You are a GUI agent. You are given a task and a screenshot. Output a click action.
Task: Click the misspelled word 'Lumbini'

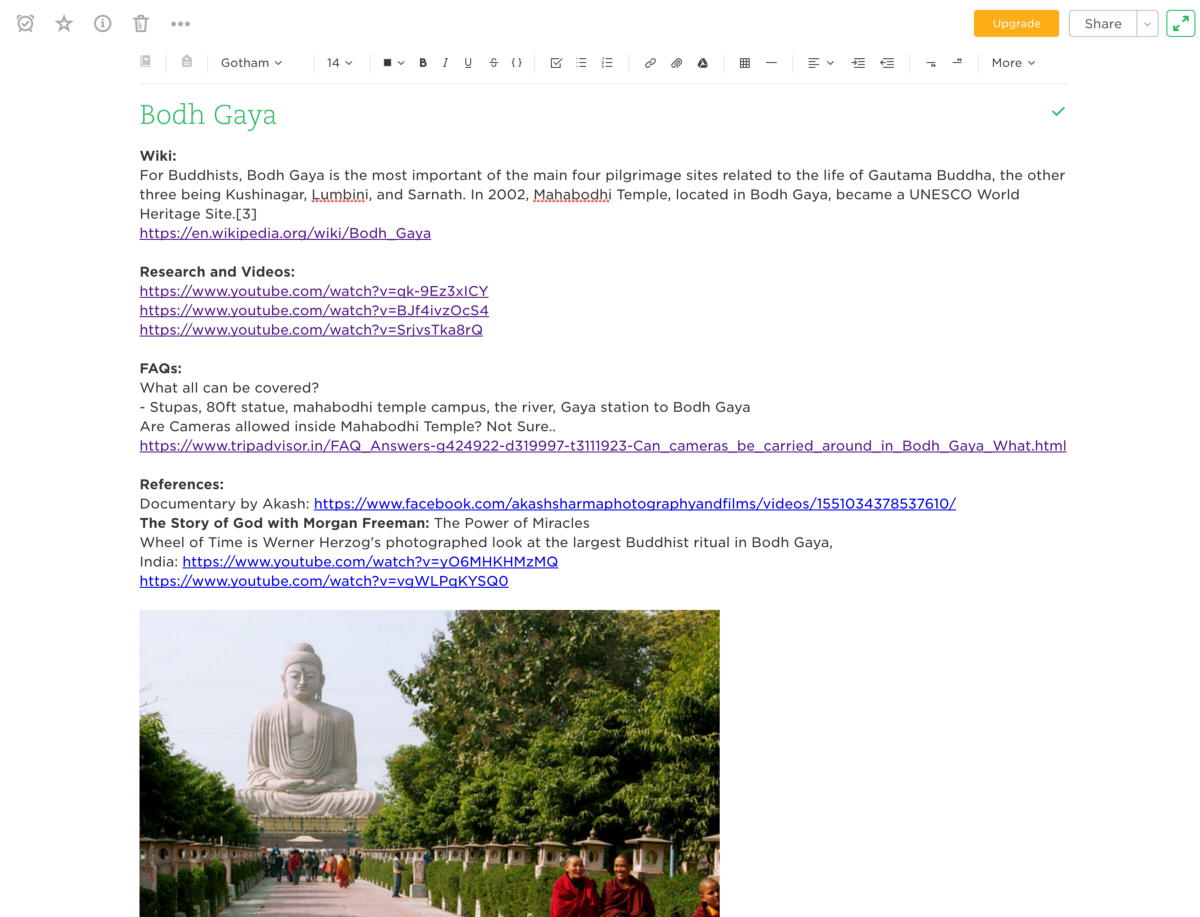(340, 195)
